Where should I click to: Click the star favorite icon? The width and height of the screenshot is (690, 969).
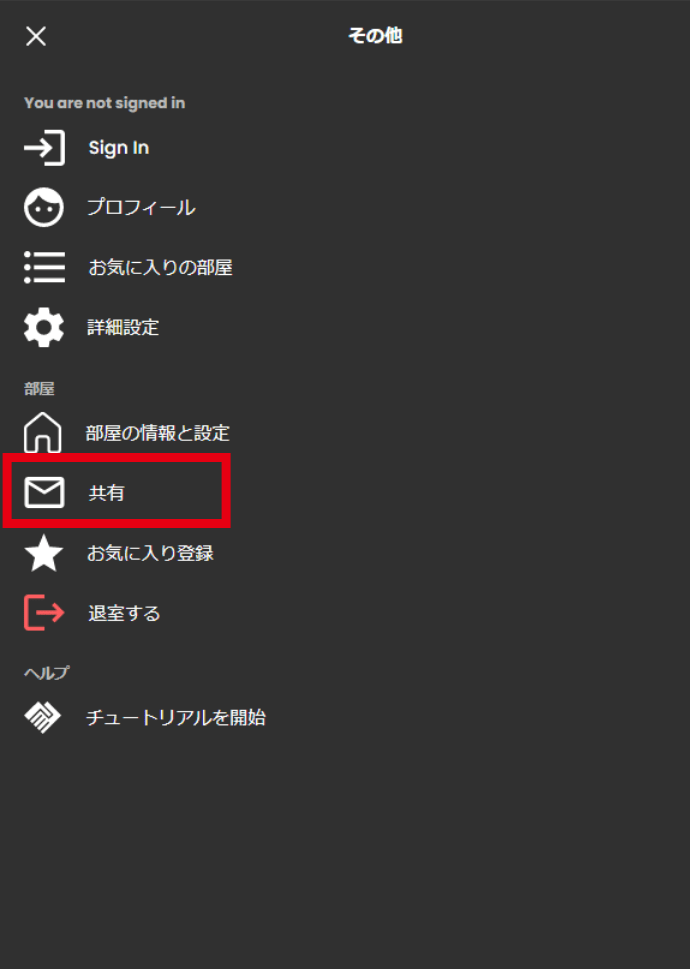(44, 552)
